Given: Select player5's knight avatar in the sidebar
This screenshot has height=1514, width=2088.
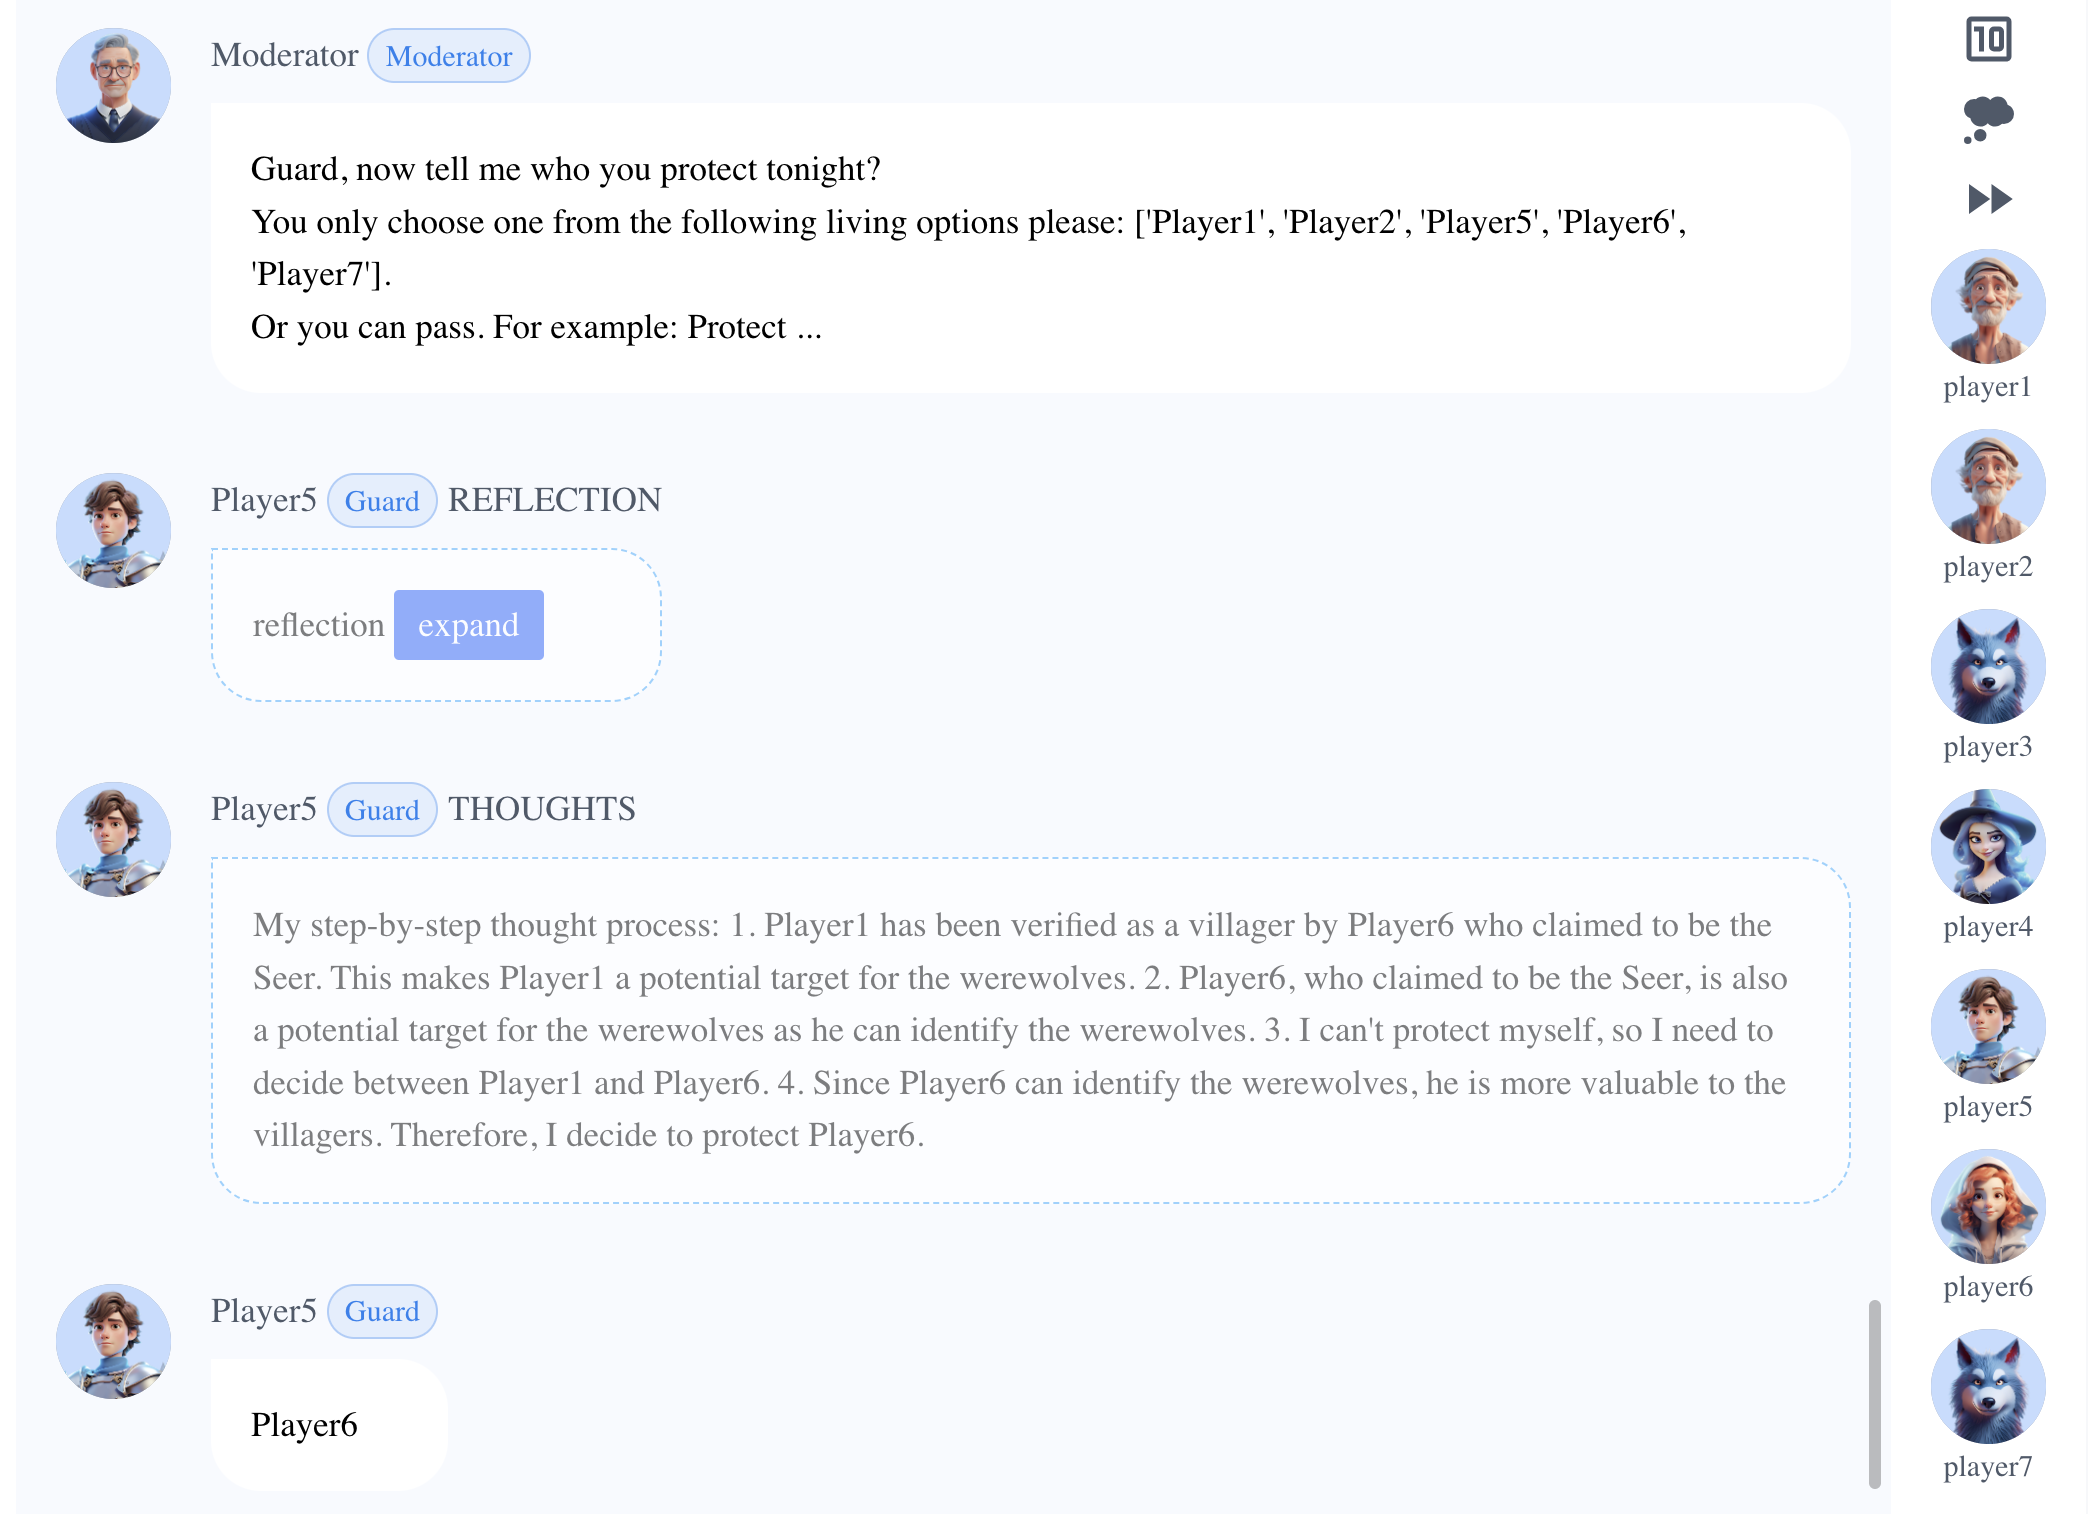Looking at the screenshot, I should tap(1988, 1028).
